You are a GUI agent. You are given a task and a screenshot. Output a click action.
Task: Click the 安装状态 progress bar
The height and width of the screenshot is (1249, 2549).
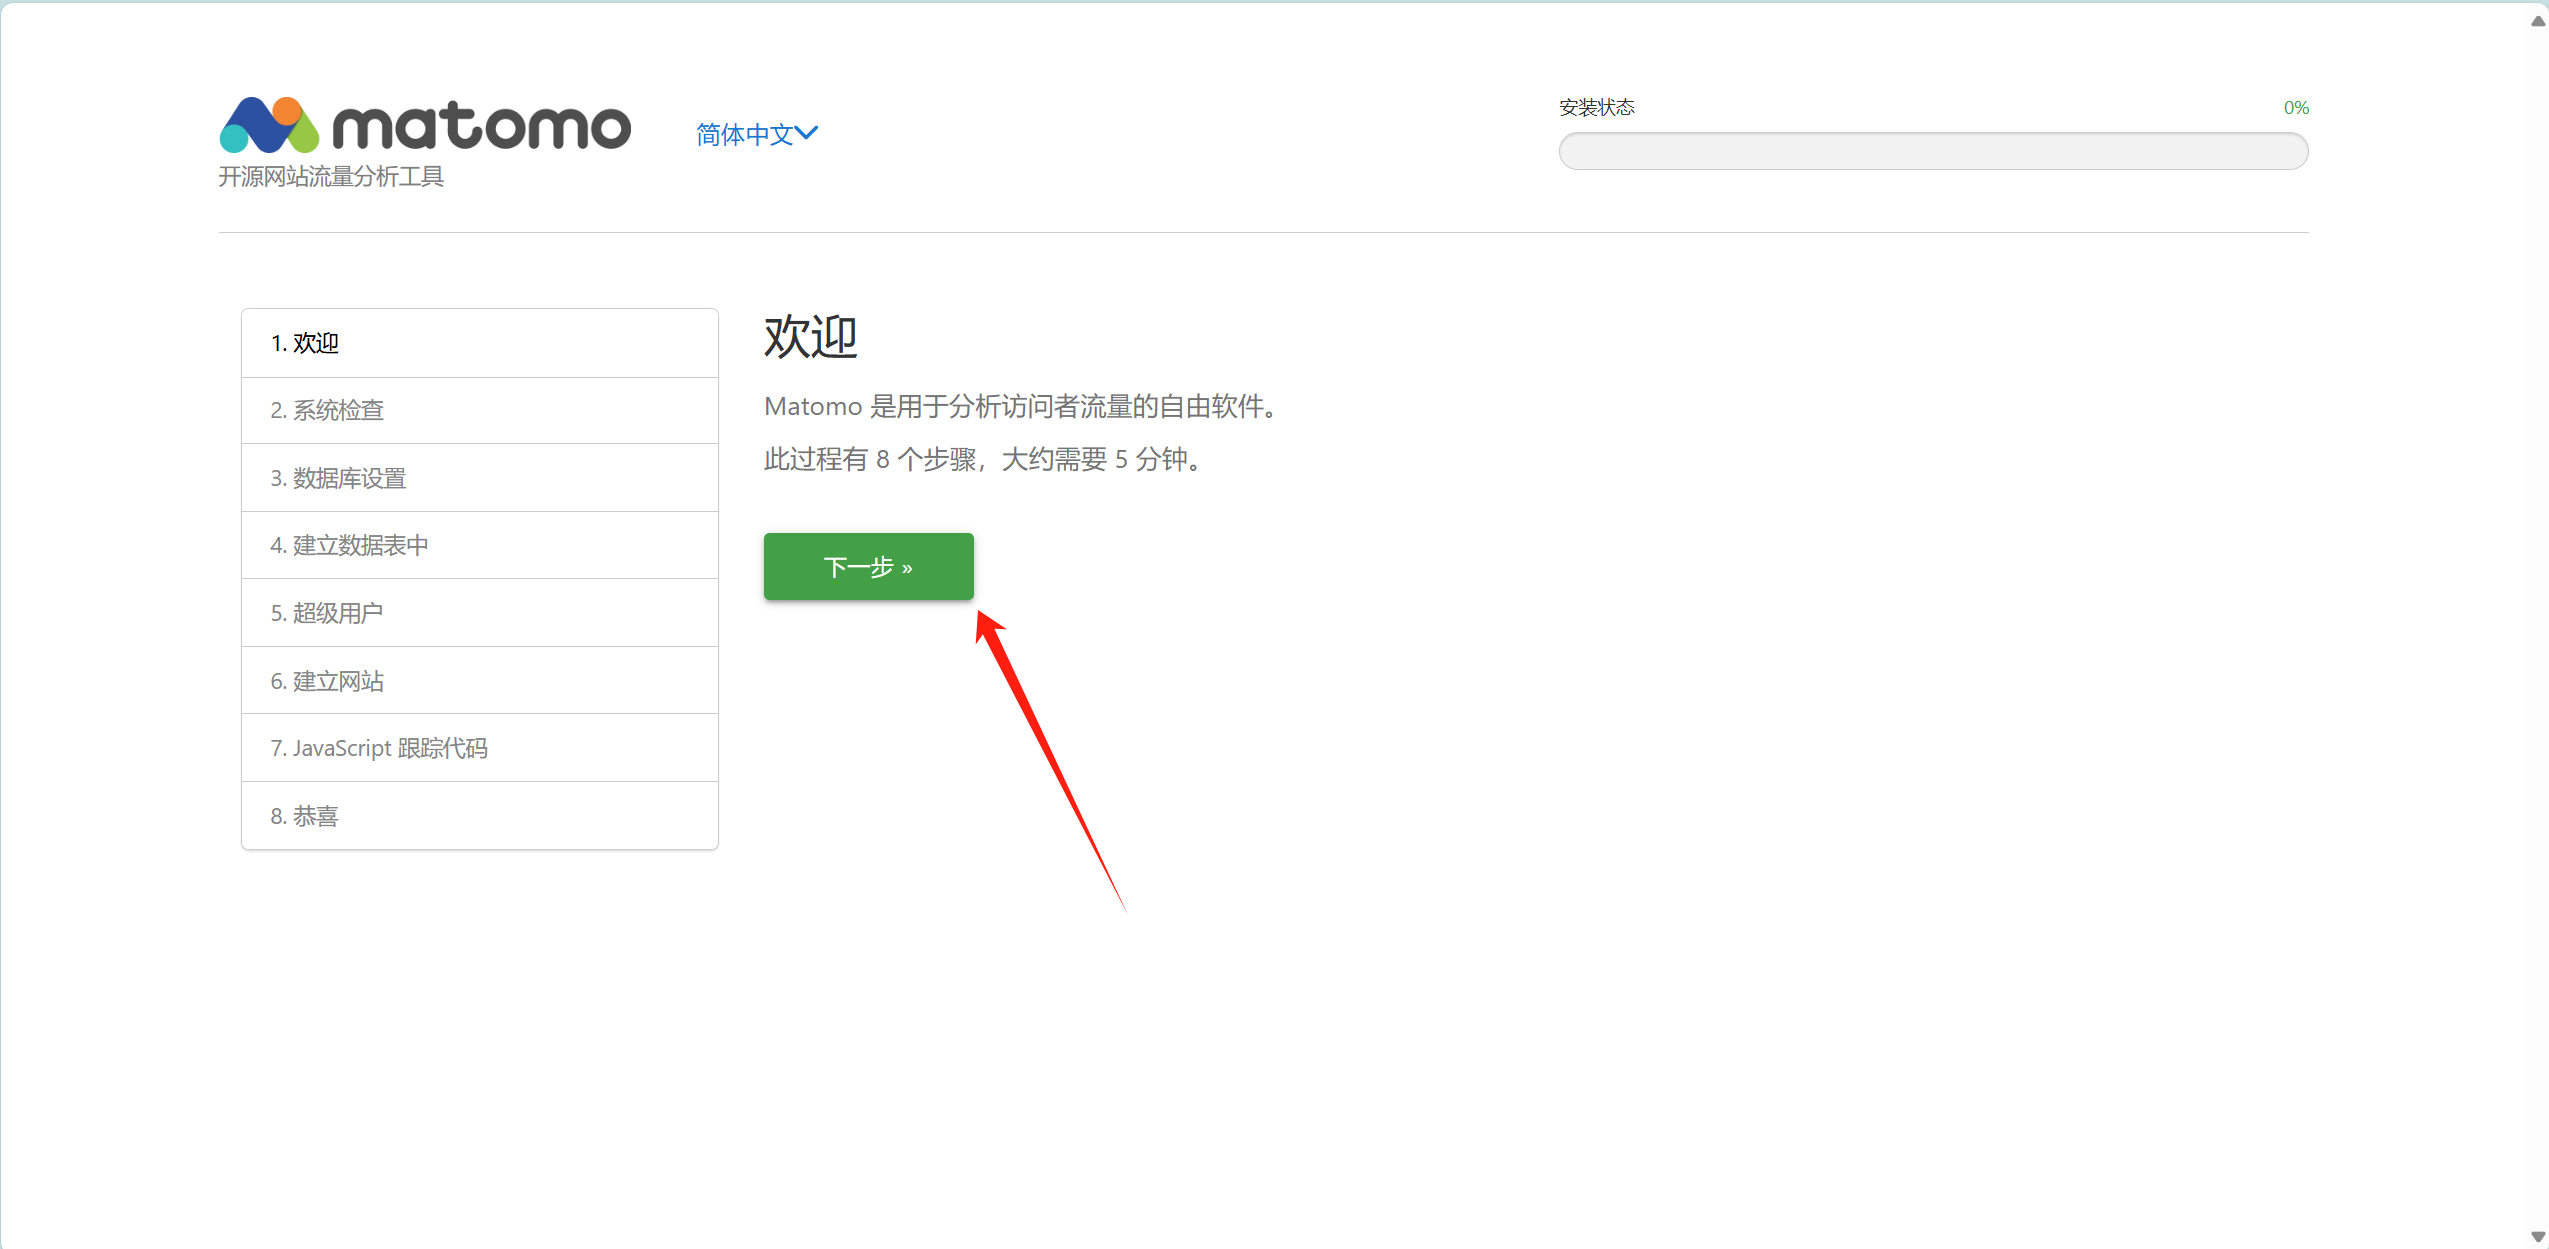(x=1932, y=151)
